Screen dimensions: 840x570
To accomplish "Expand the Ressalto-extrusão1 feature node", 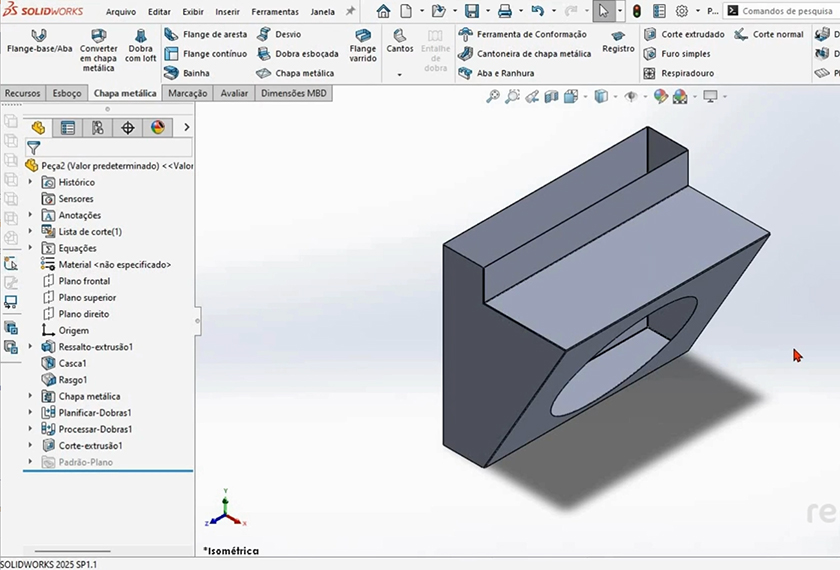I will (31, 347).
